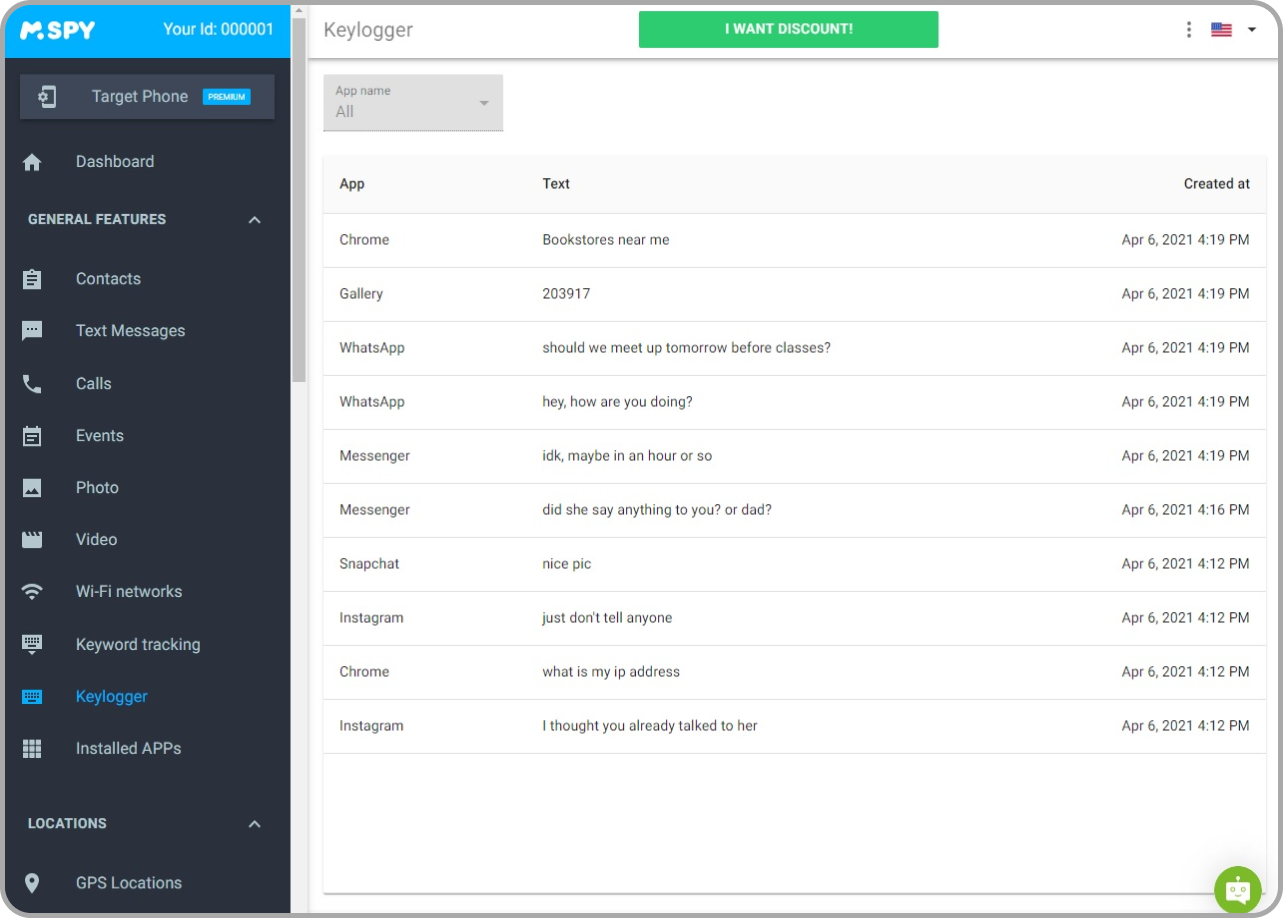1283x918 pixels.
Task: Click the Contacts clipboard icon
Action: click(32, 279)
